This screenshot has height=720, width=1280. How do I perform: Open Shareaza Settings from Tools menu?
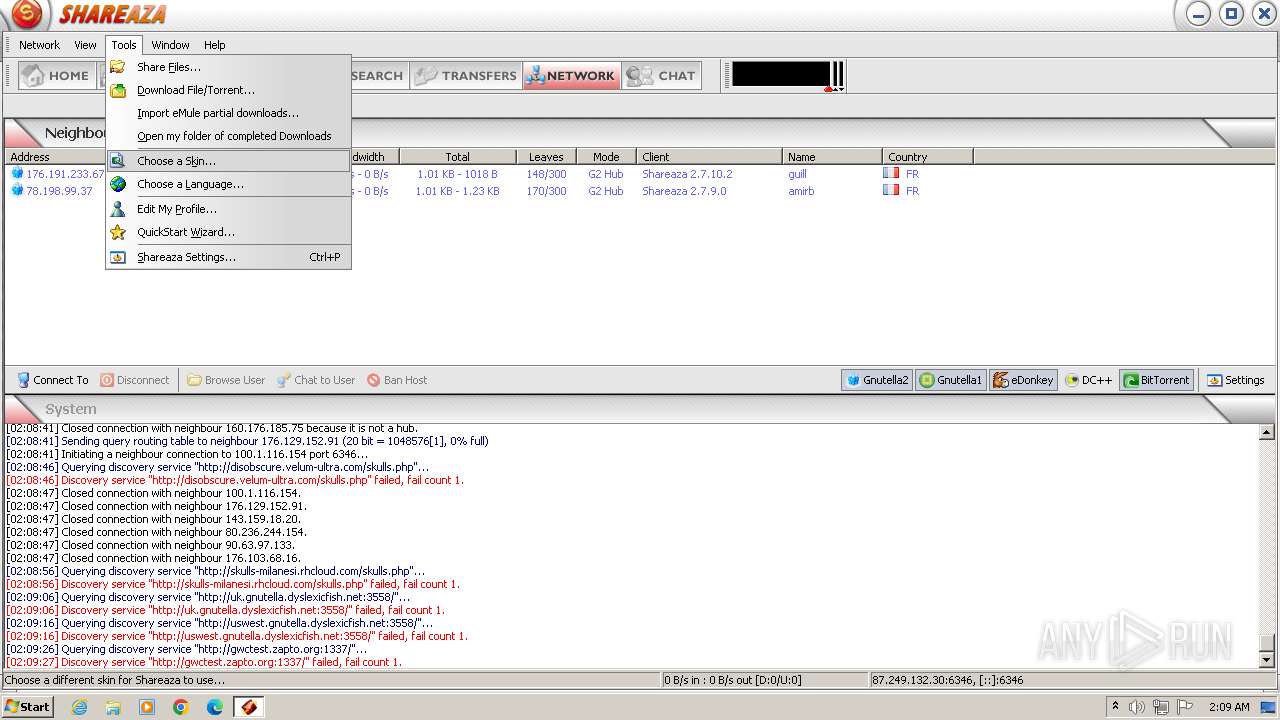click(228, 257)
